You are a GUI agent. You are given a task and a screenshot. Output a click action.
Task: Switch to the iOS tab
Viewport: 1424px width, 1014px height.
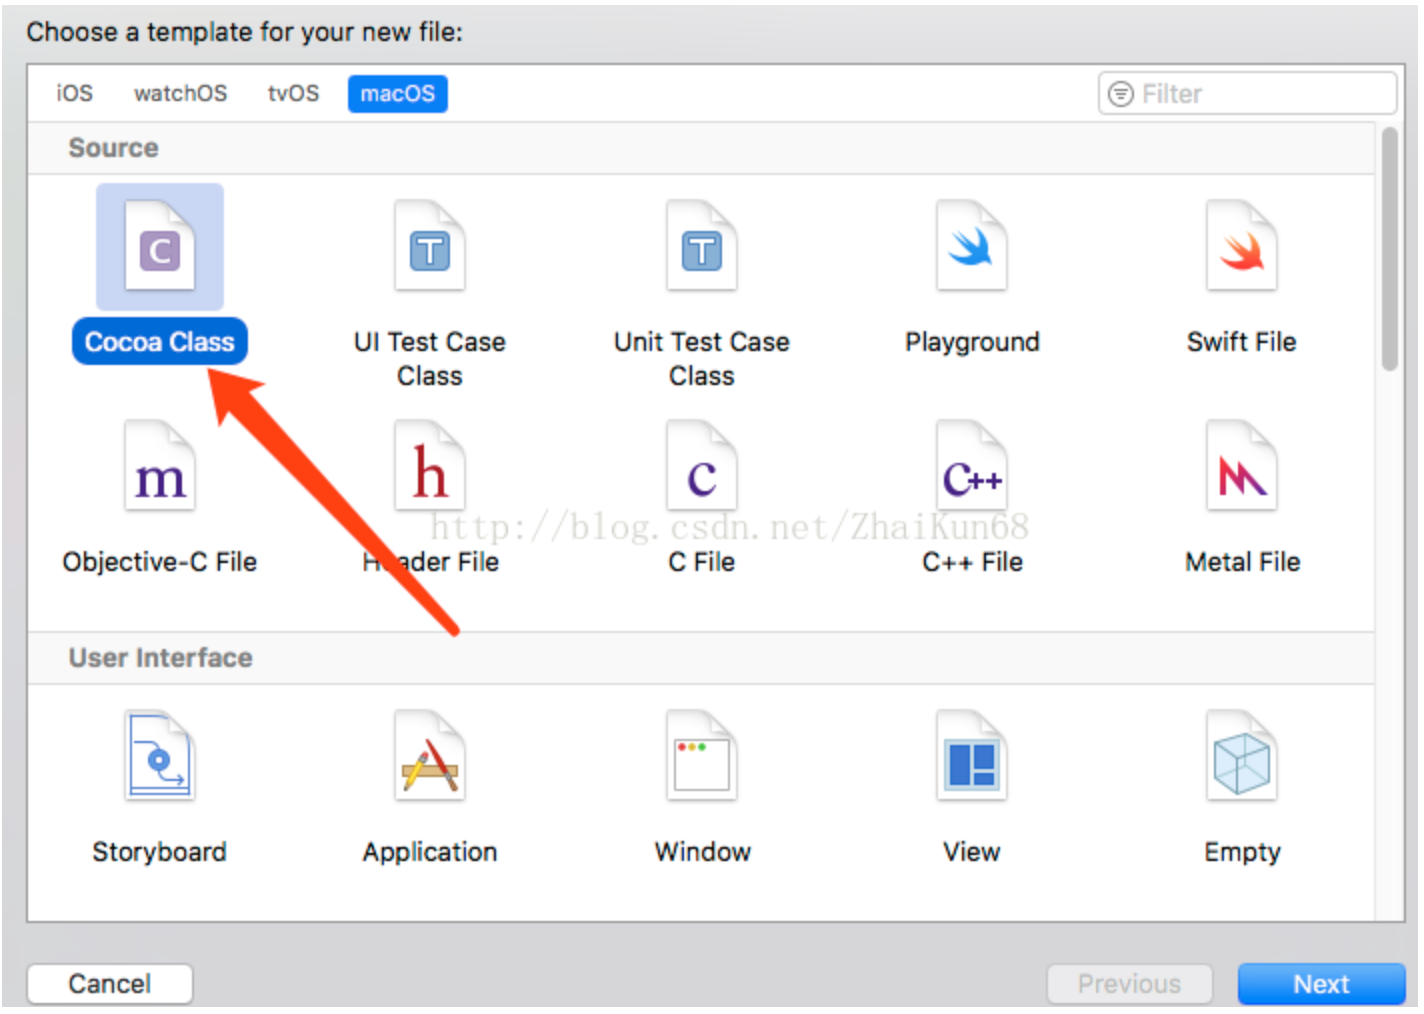(74, 94)
